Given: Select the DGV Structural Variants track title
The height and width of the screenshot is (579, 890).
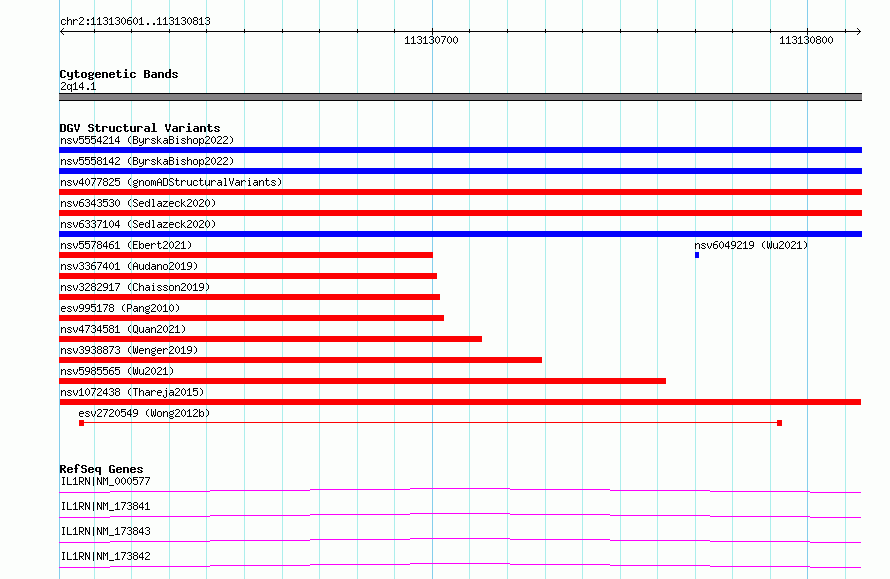Looking at the screenshot, I should pos(140,128).
